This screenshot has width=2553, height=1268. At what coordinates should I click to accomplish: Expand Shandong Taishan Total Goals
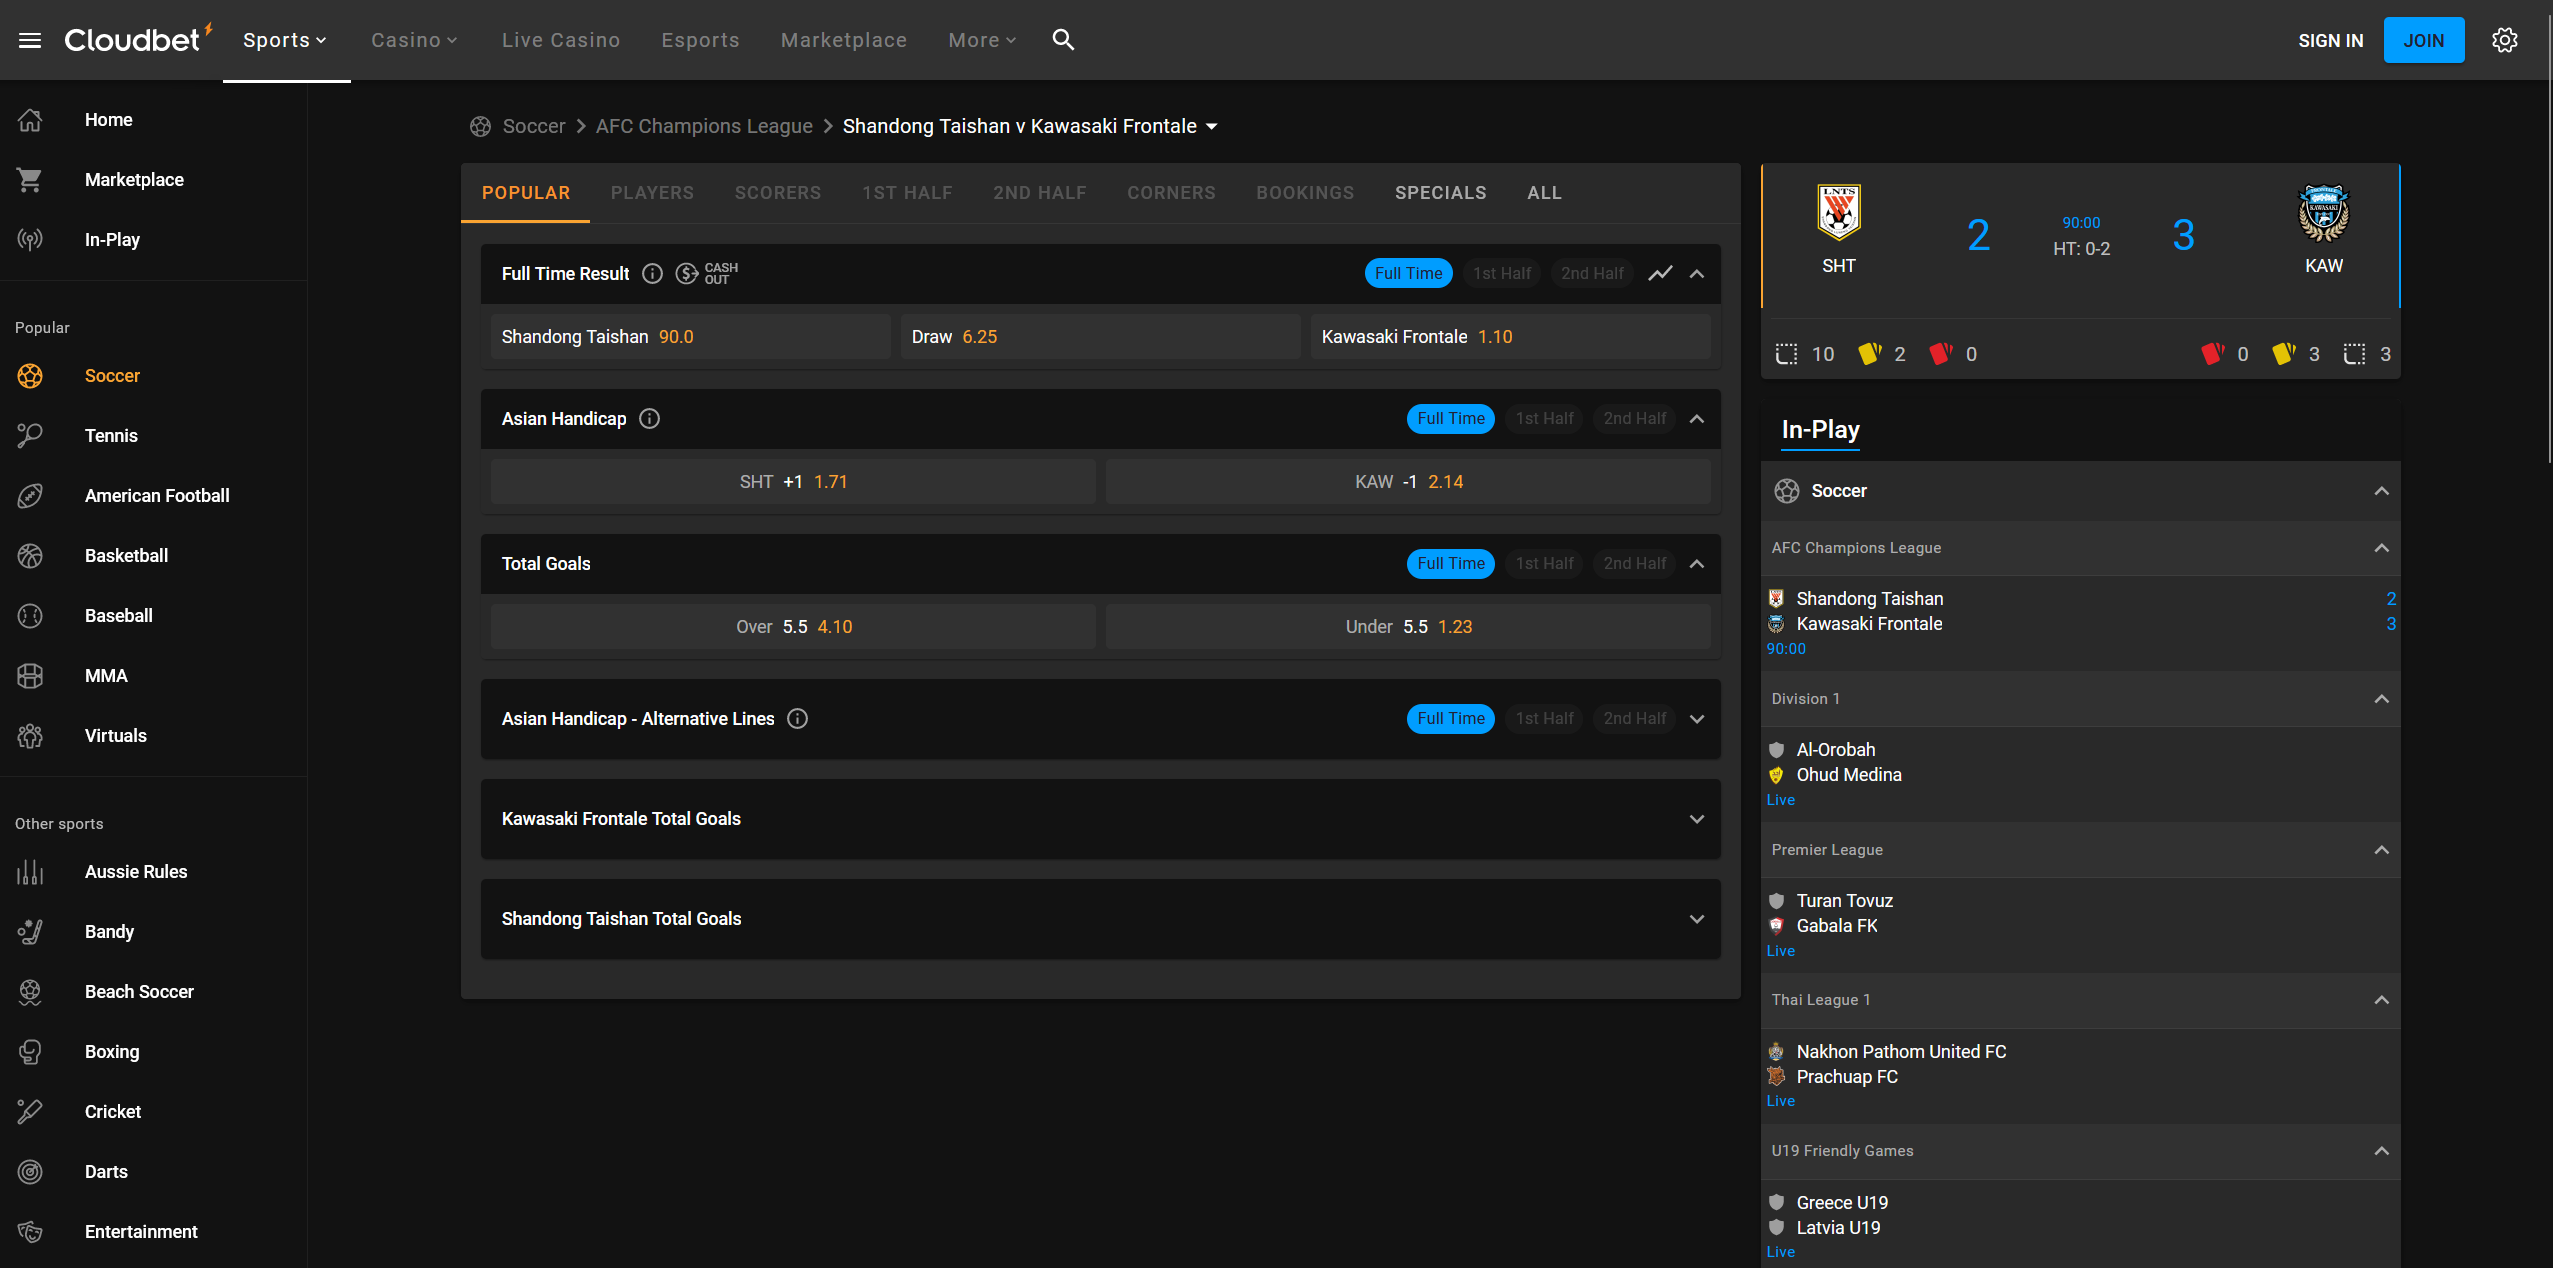(x=1697, y=919)
